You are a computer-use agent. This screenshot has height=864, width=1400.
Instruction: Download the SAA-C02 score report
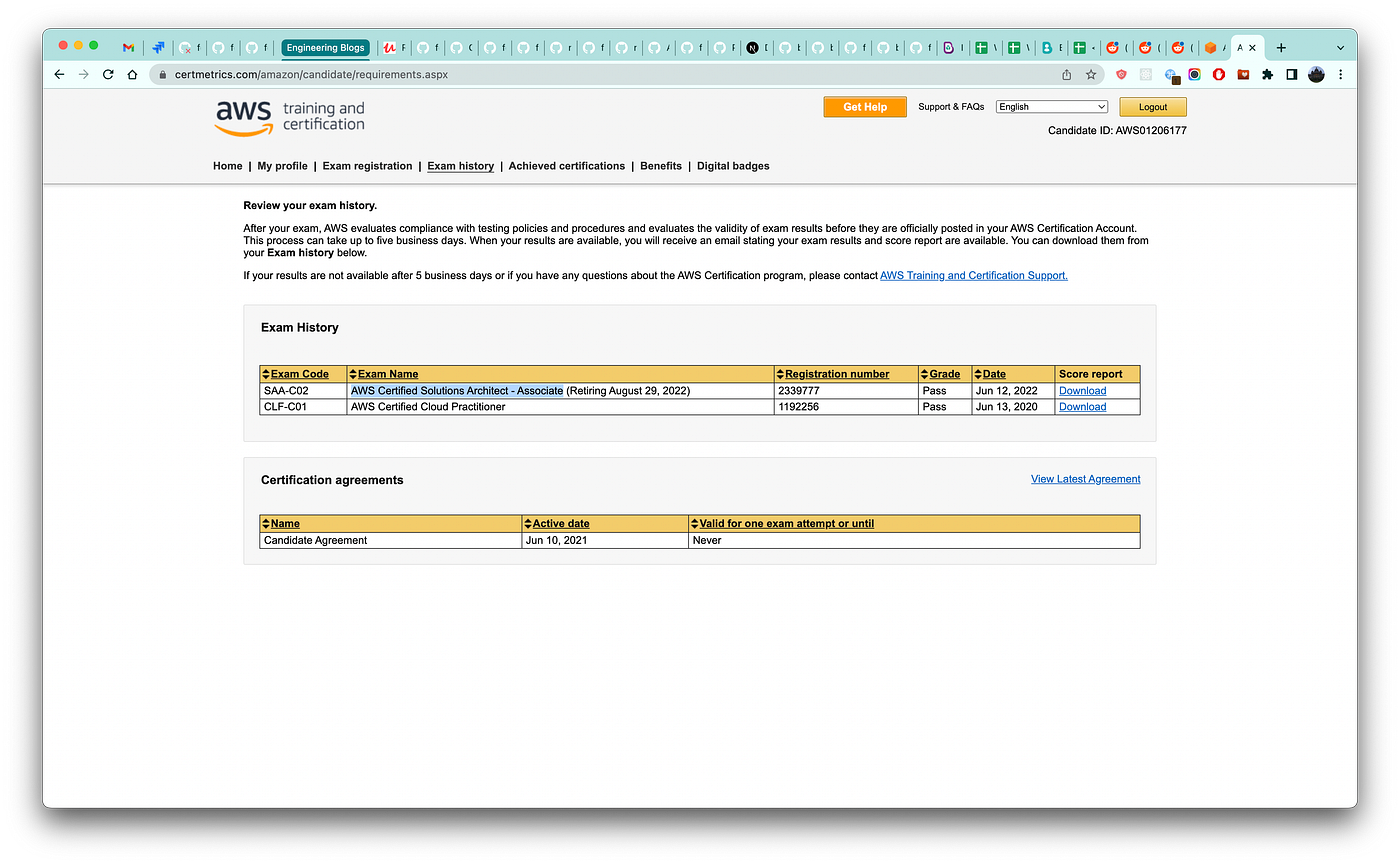tap(1083, 391)
